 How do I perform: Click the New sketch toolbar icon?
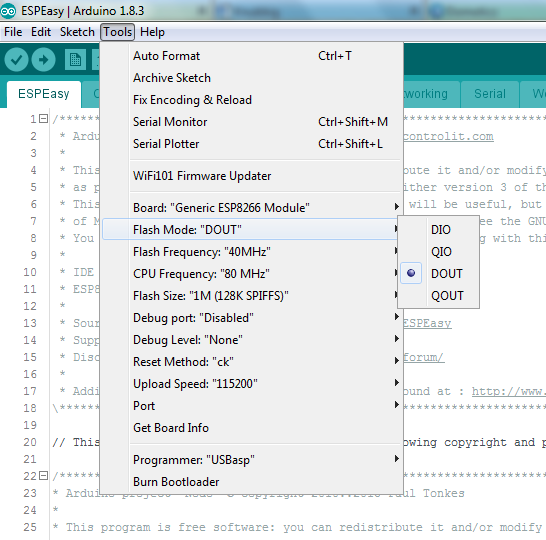pyautogui.click(x=75, y=60)
